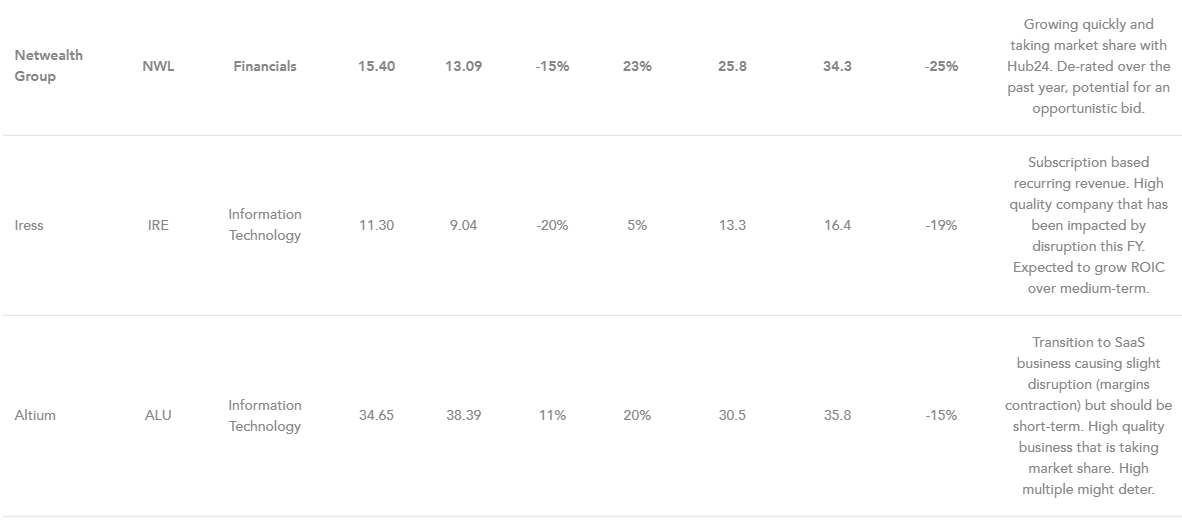Click the 13.09 value in Netwealth row
Viewport: 1182px width, 521px height.
[463, 66]
